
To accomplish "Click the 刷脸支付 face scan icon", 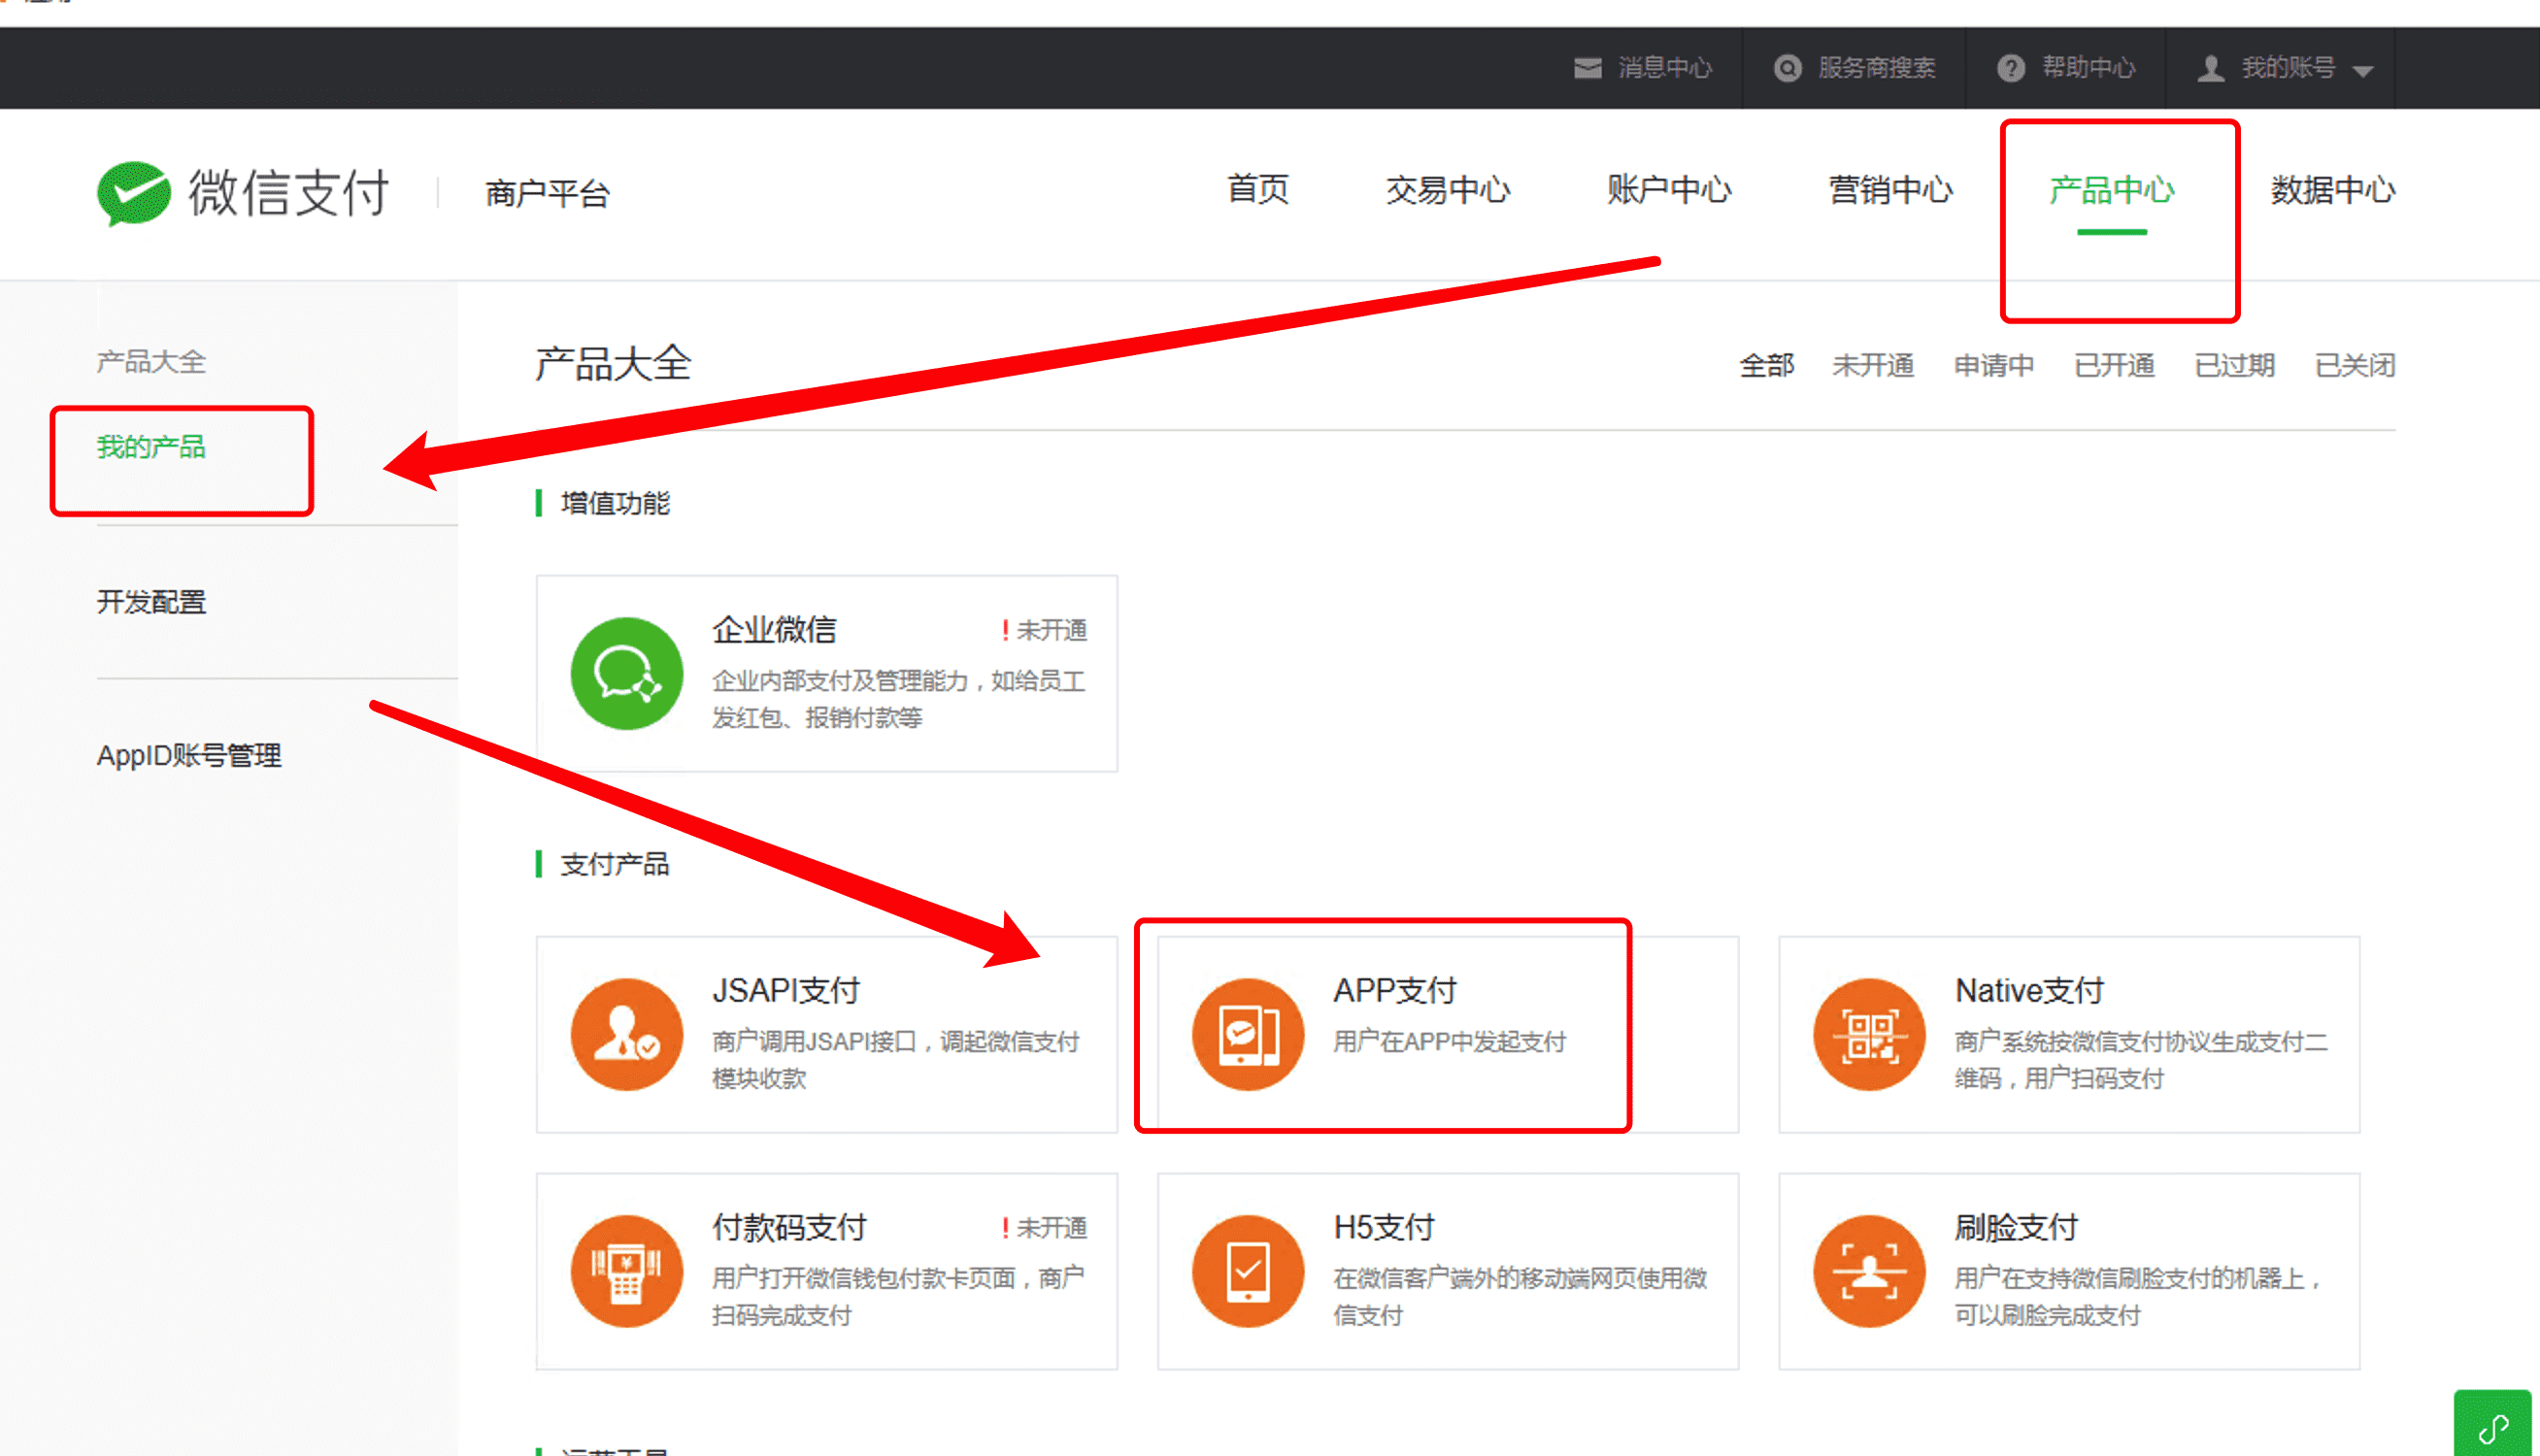I will [x=1869, y=1271].
